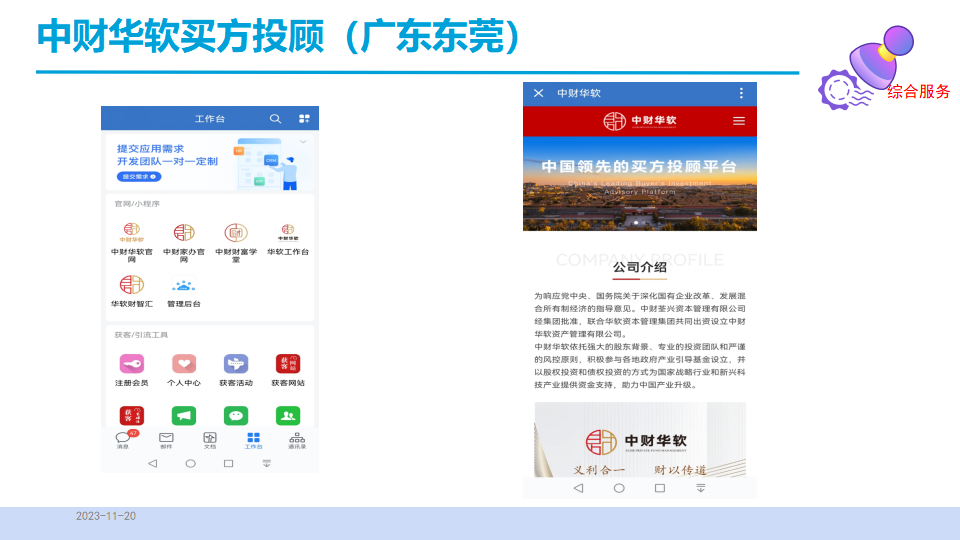Open the 获客网站 red icon

pyautogui.click(x=288, y=364)
